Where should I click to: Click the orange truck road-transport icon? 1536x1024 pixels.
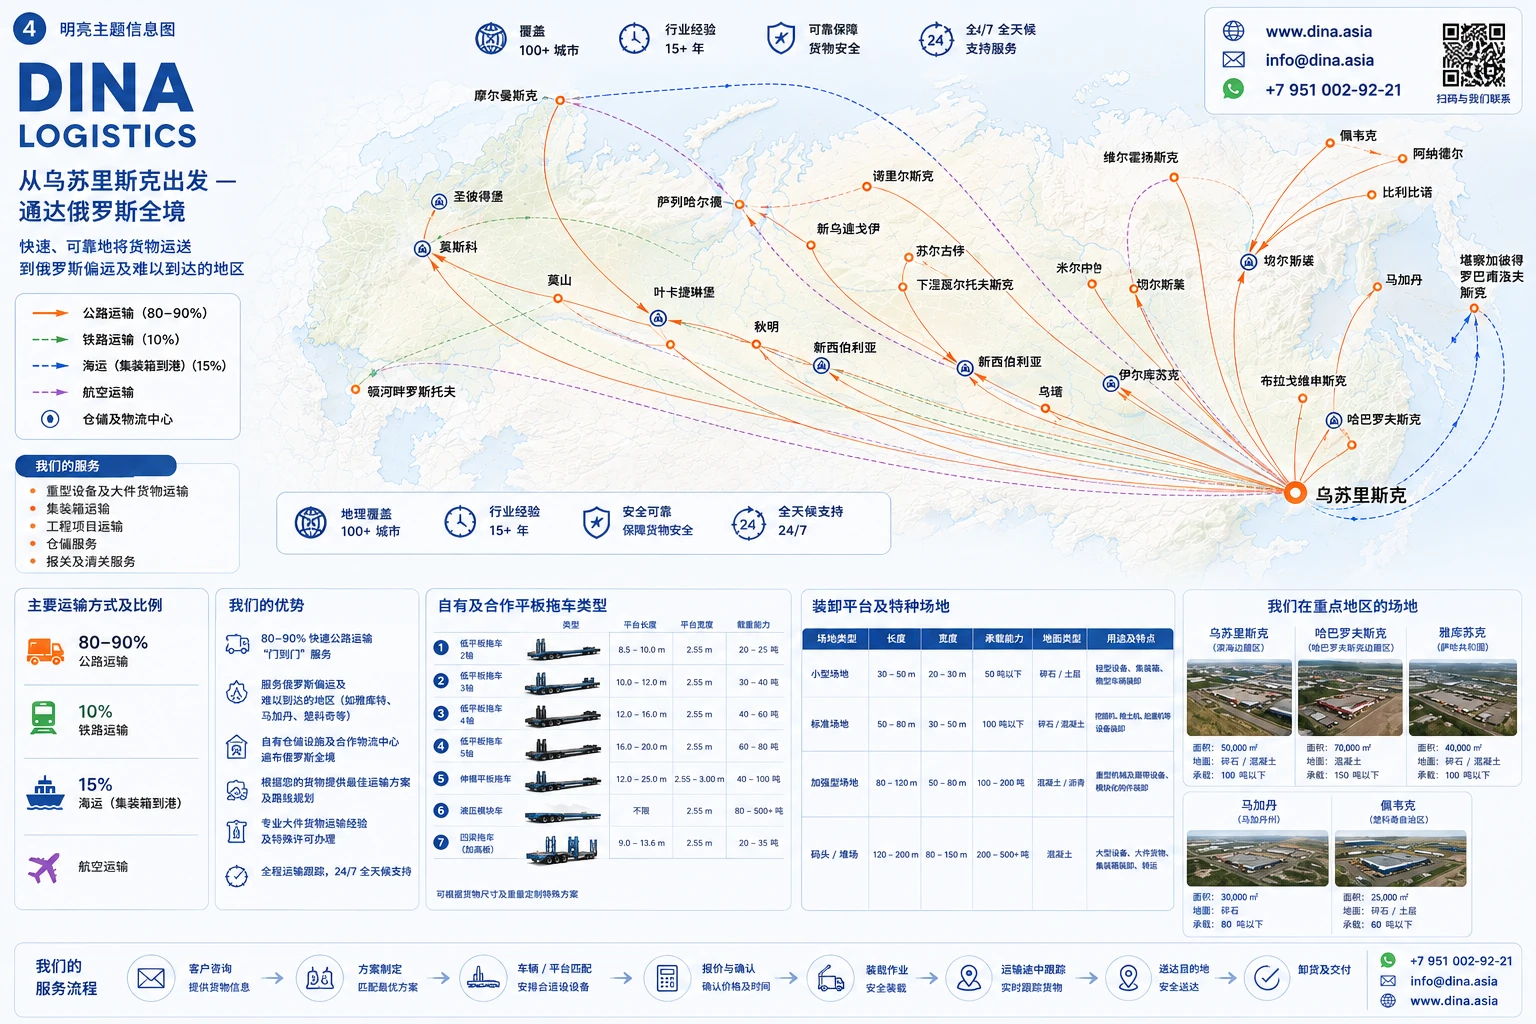45,651
